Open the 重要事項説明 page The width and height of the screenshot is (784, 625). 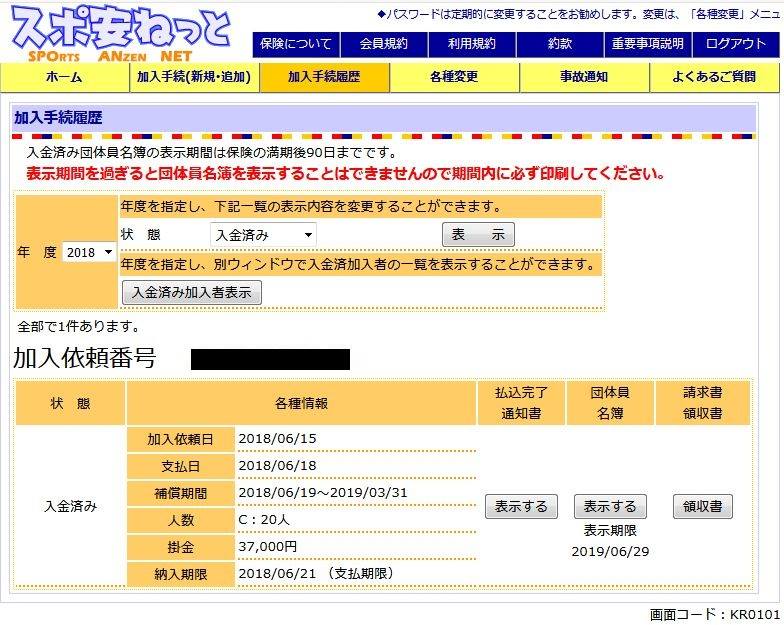point(648,44)
